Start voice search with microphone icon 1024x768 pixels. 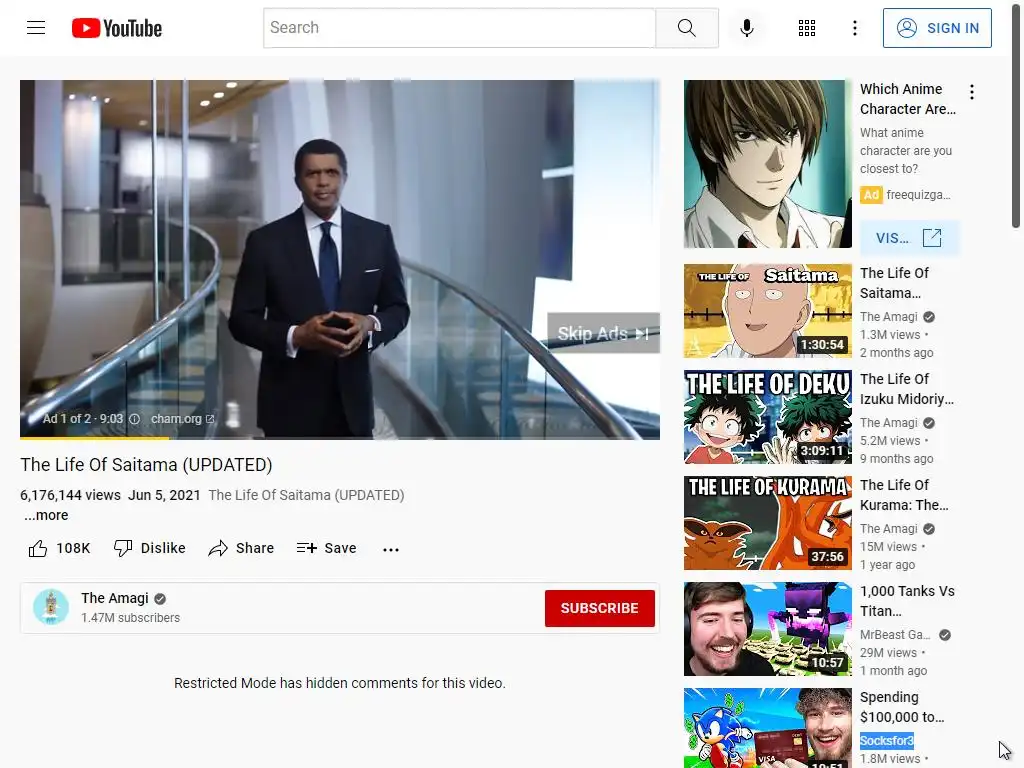pyautogui.click(x=746, y=27)
